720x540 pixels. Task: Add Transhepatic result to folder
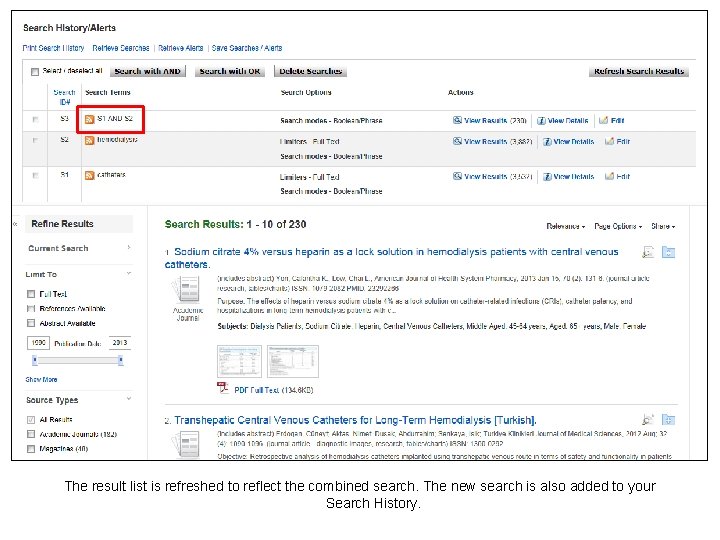coord(668,419)
